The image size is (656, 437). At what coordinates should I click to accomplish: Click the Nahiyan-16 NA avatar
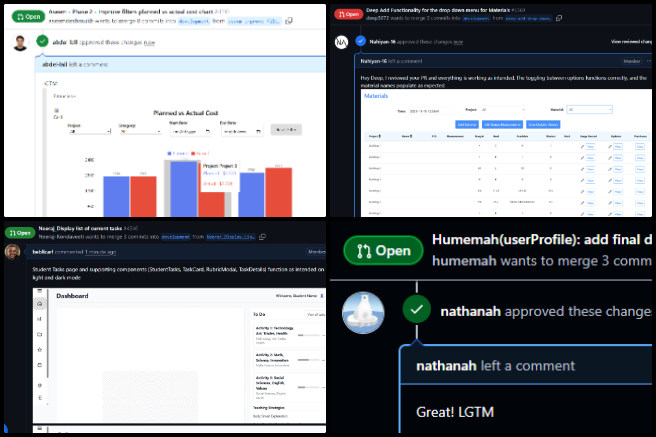(x=341, y=42)
